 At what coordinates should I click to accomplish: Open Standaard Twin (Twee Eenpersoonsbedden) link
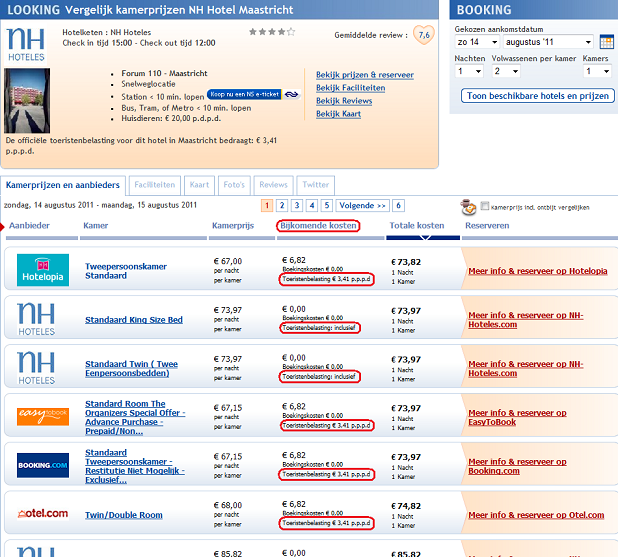131,369
